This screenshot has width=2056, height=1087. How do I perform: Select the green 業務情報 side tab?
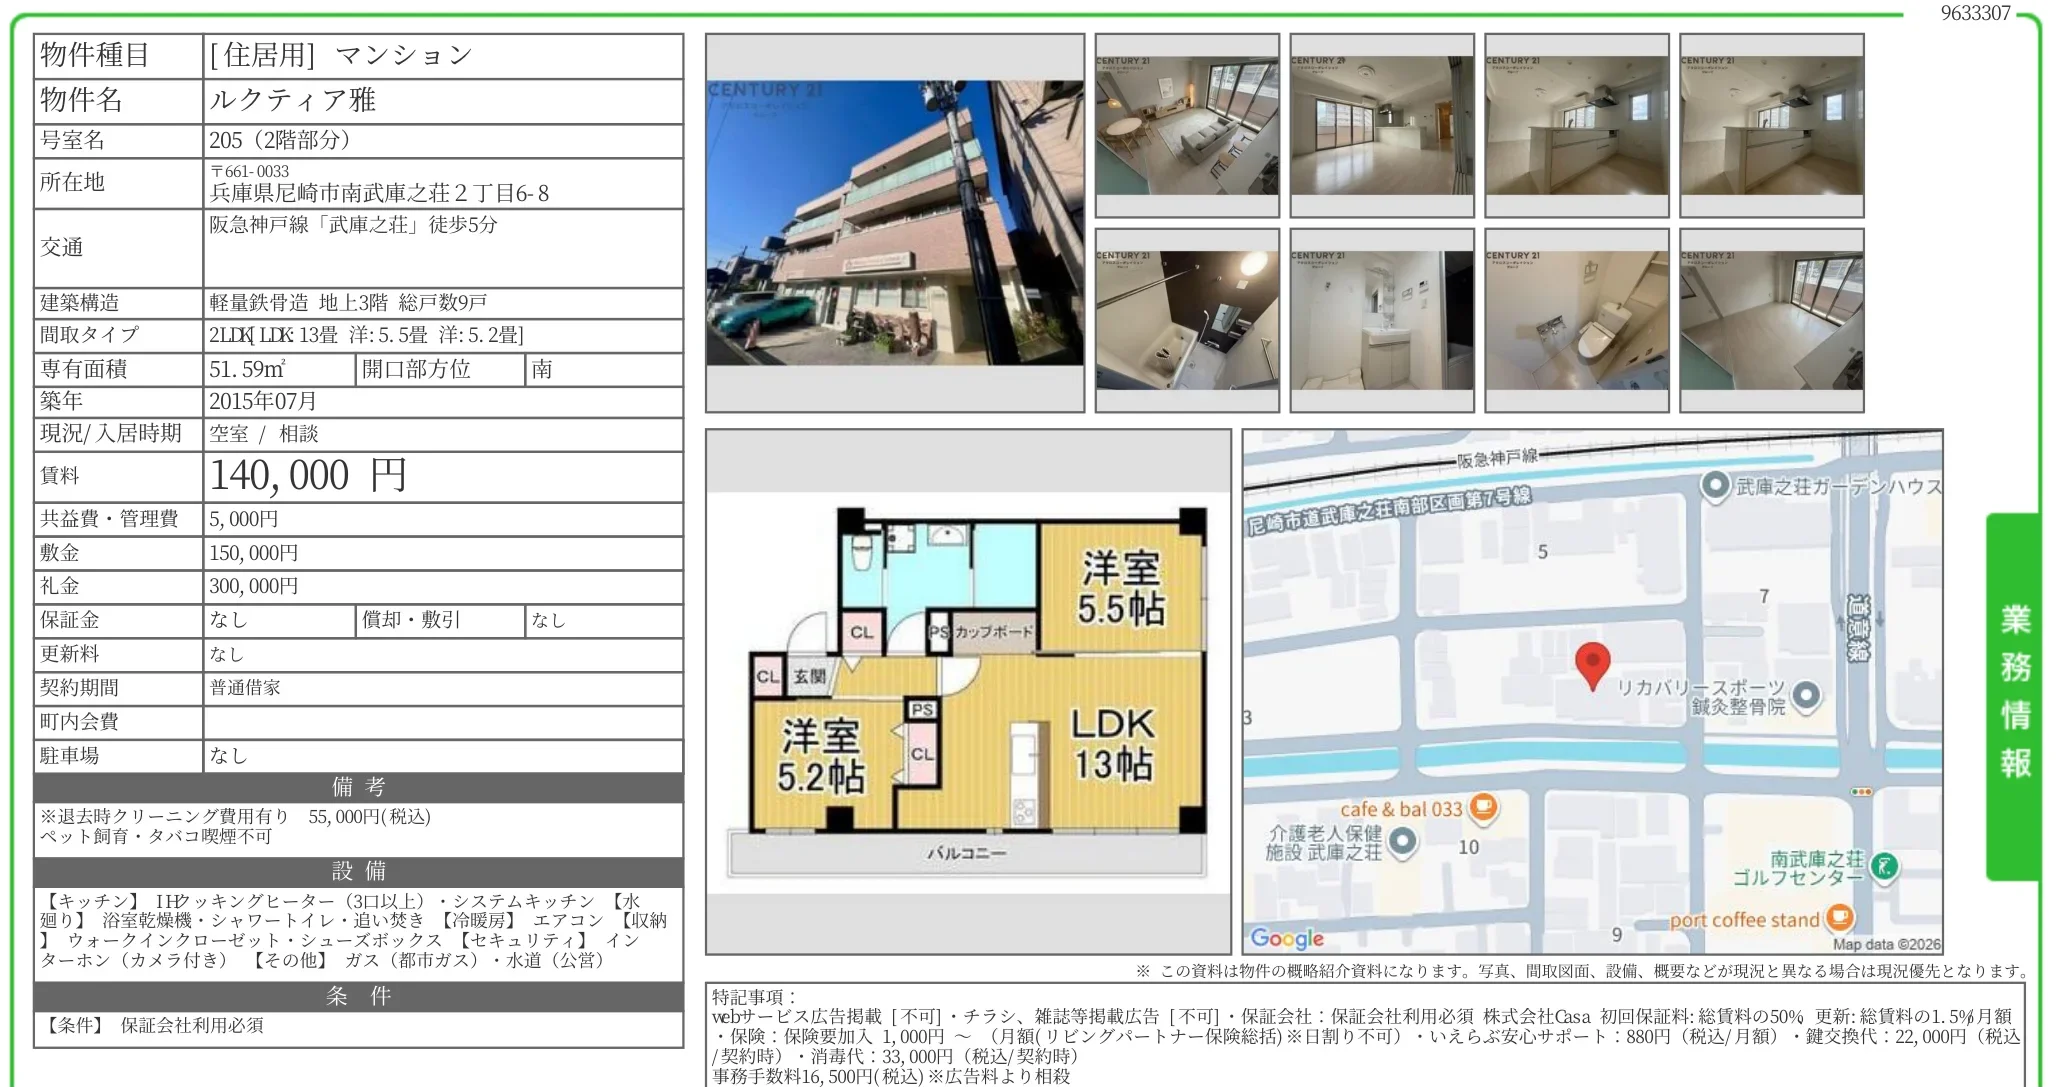tap(2014, 695)
